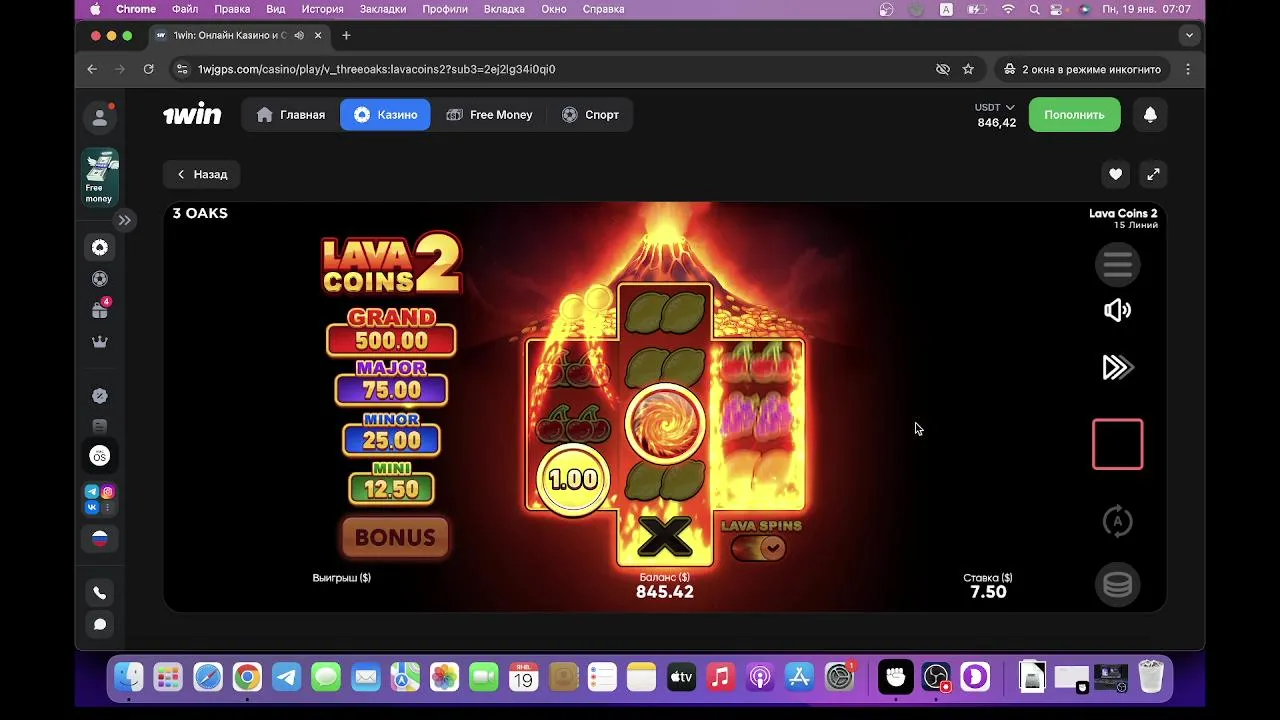Open the Free money sidebar promo
The height and width of the screenshot is (720, 1280).
(x=99, y=177)
